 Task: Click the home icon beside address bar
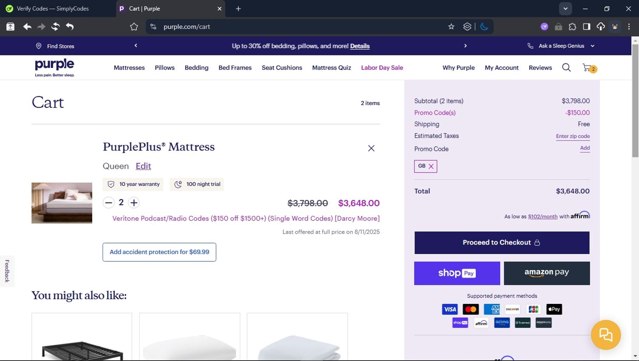point(134,26)
